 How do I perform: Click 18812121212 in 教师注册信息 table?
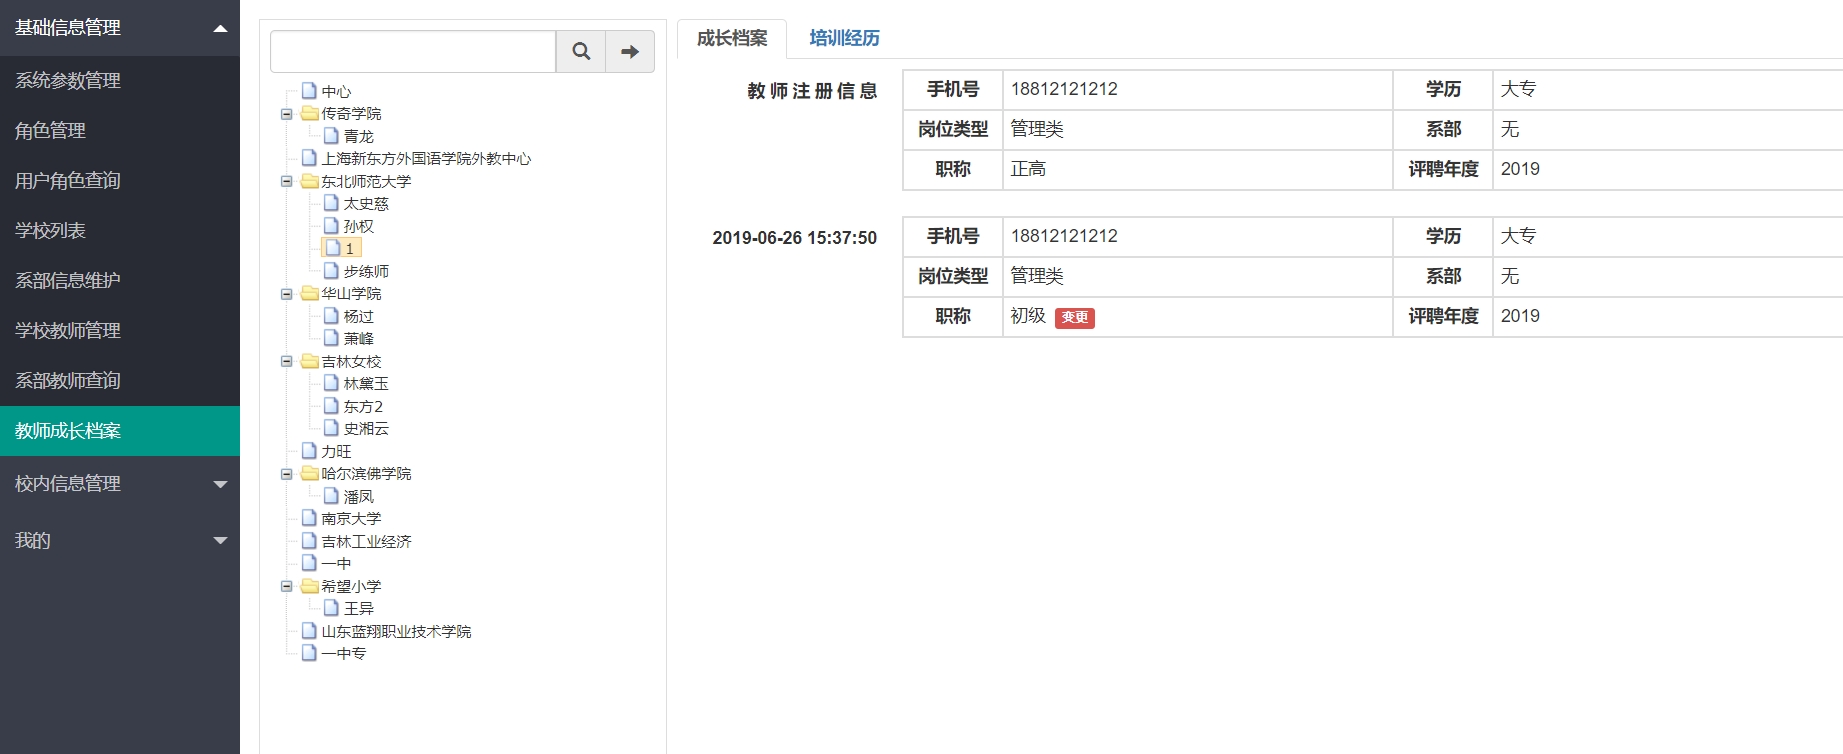tap(1064, 89)
